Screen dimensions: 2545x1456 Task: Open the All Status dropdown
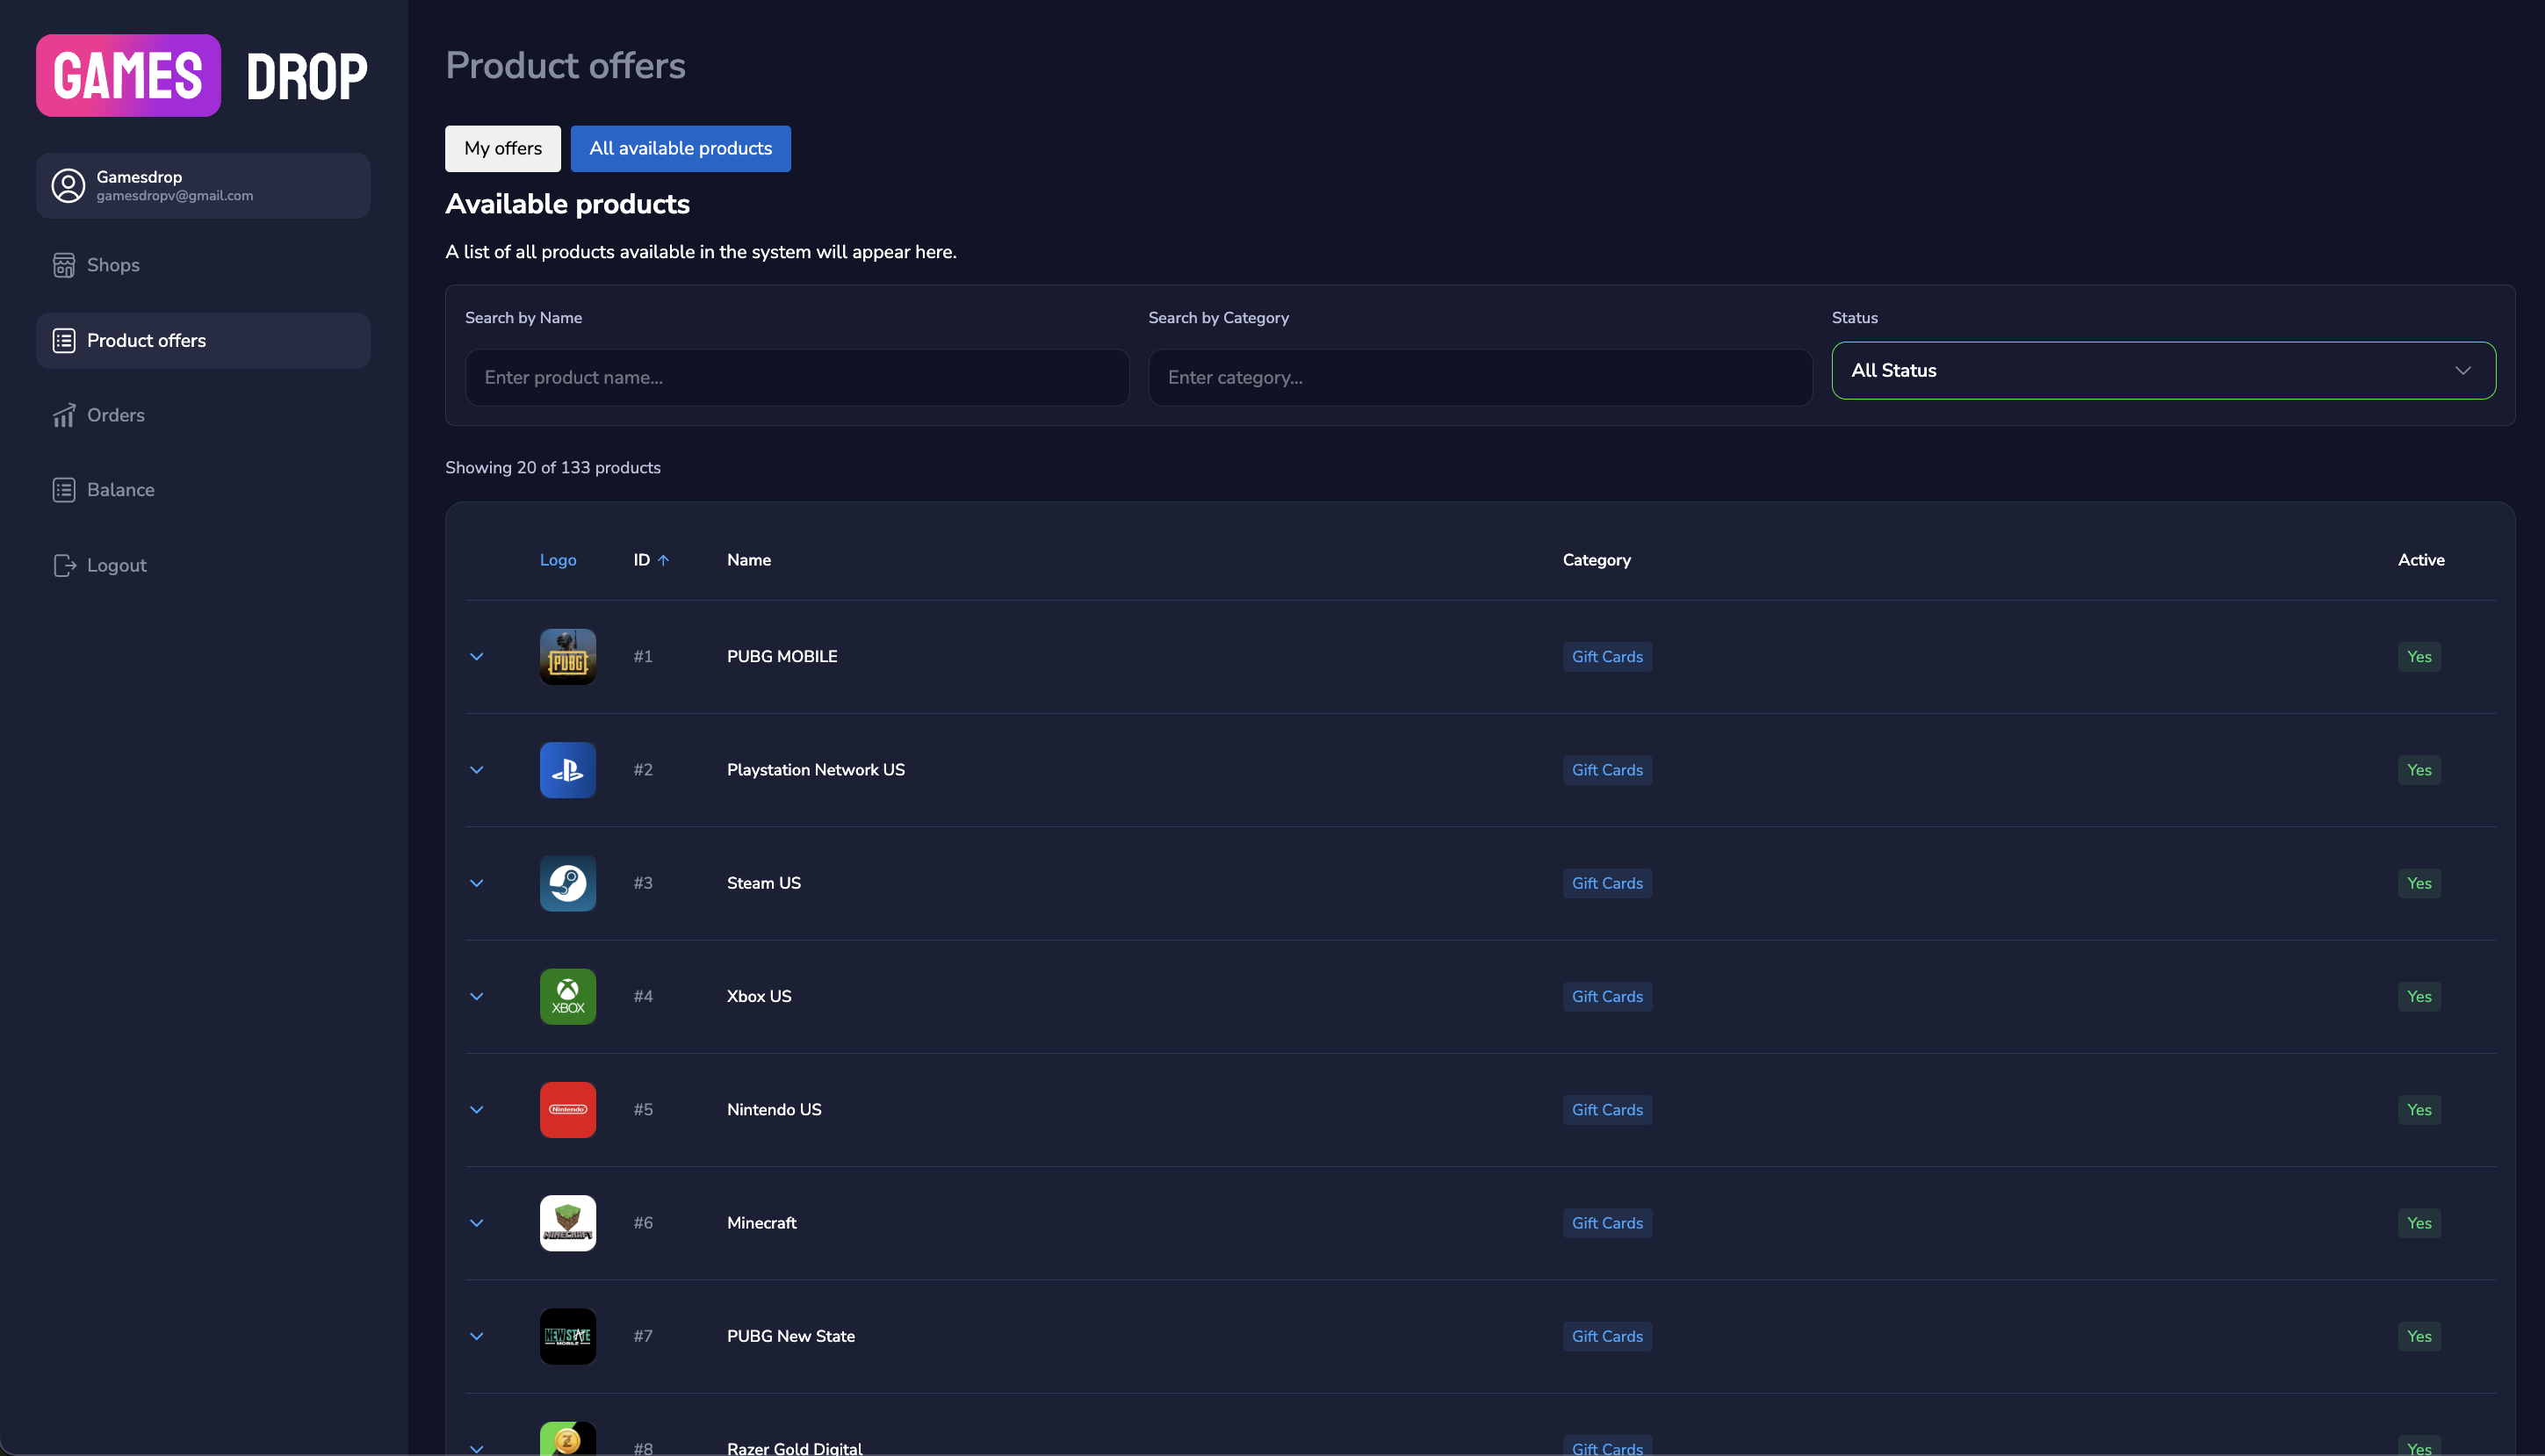click(2163, 370)
